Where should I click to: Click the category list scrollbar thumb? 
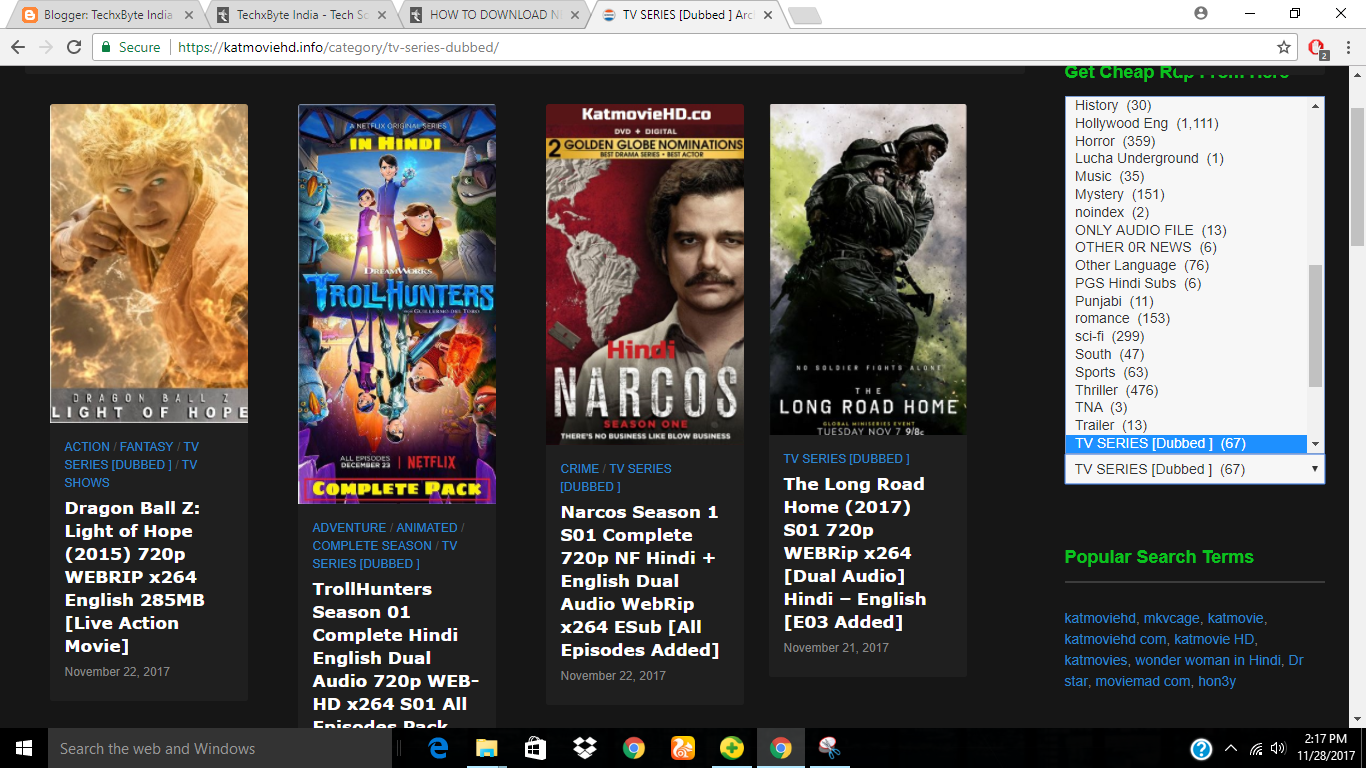[1316, 326]
